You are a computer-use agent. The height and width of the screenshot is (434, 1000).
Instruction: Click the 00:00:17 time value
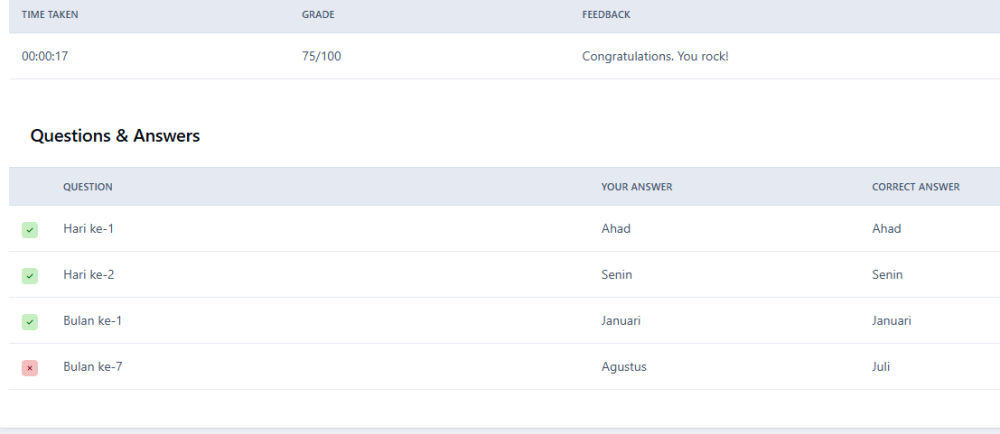(45, 56)
